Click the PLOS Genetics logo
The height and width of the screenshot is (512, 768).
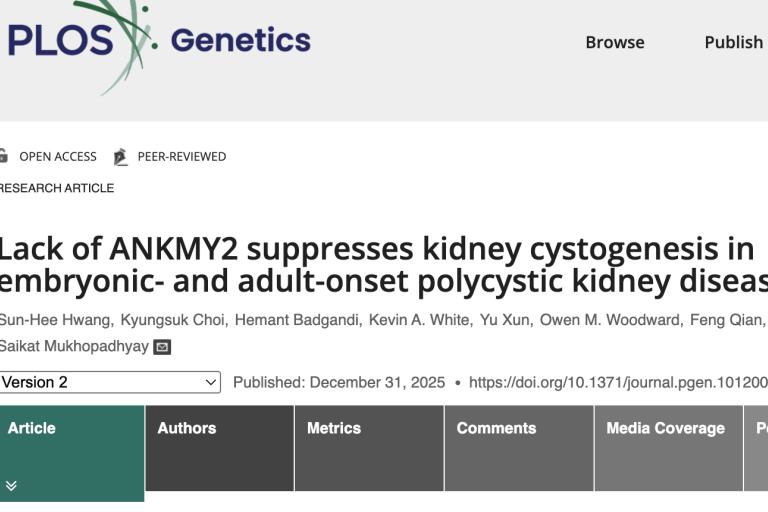[x=160, y=41]
